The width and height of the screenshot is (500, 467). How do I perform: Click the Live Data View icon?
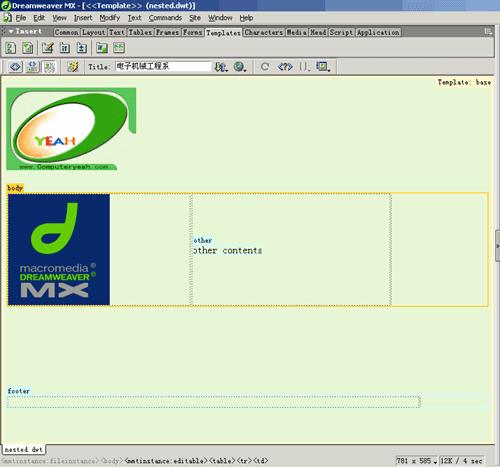73,67
